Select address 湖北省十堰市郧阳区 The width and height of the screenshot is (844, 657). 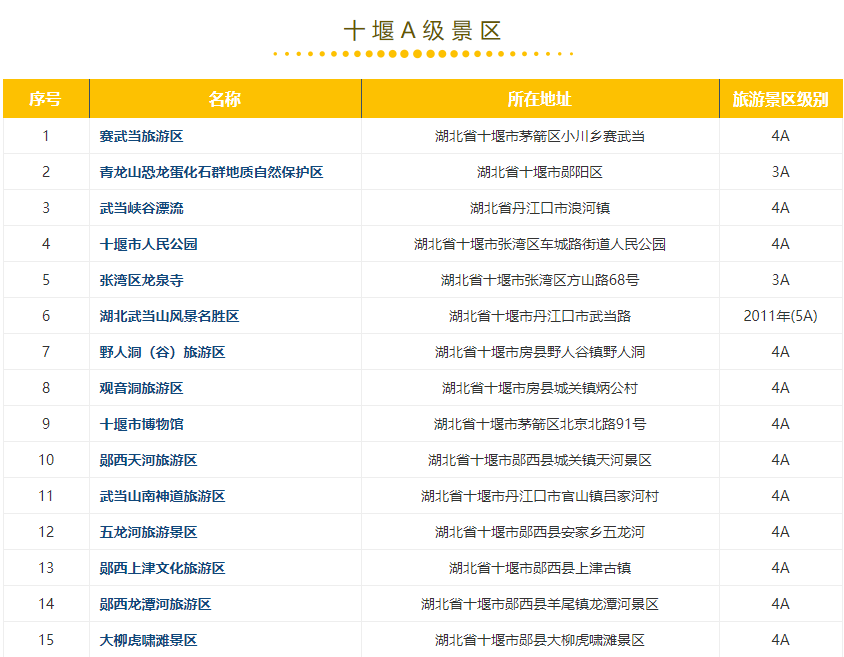[x=540, y=172]
